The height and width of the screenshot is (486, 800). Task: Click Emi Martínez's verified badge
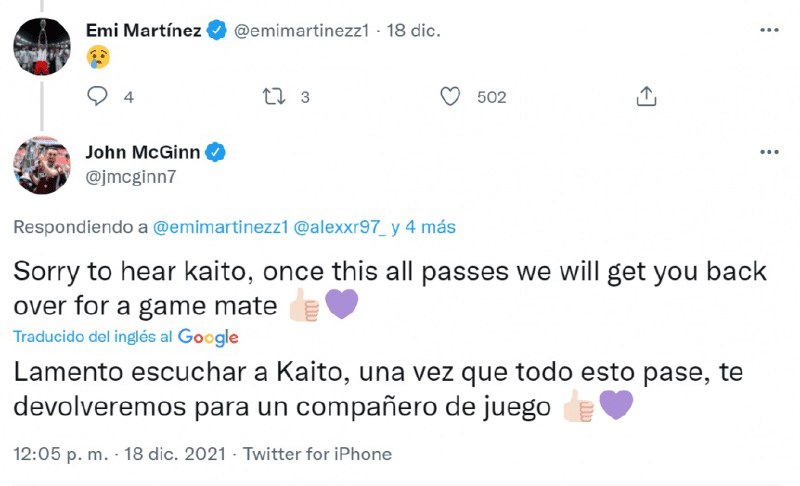tap(215, 31)
